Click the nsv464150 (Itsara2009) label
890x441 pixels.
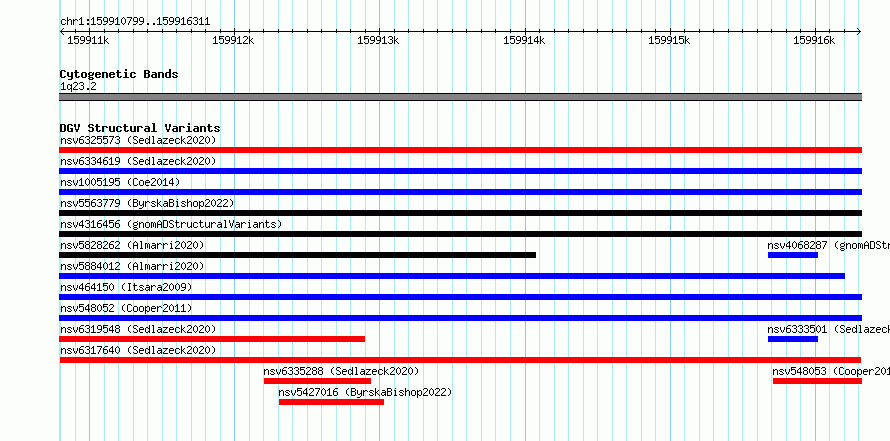point(126,287)
